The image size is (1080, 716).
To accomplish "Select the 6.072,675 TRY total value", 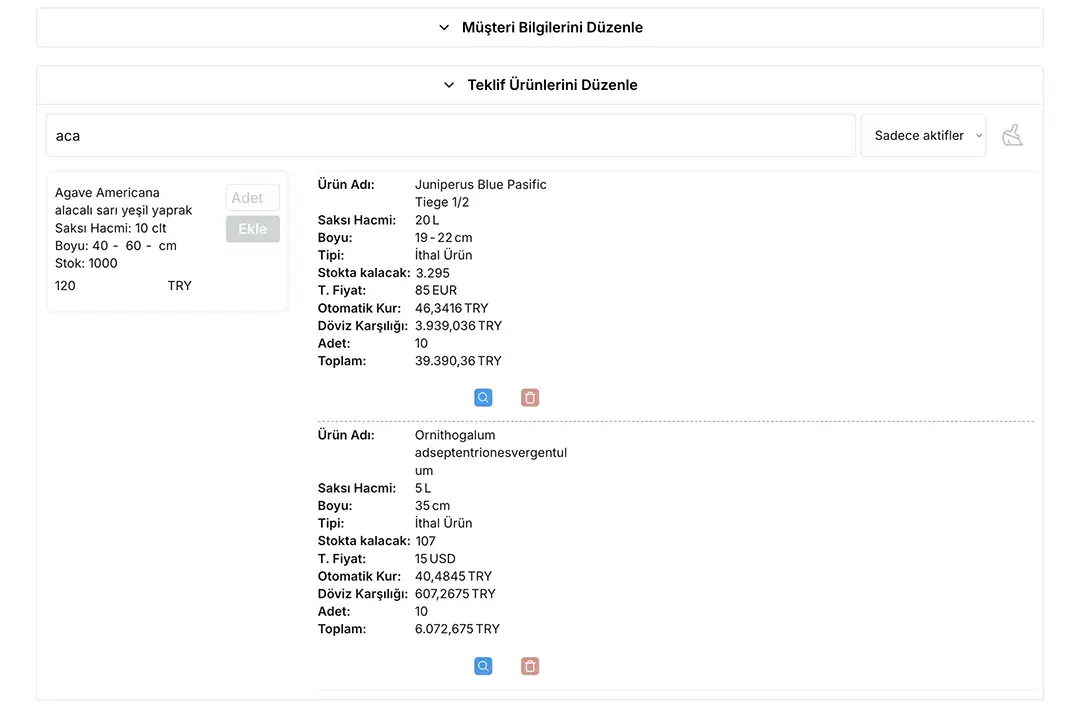I will click(x=456, y=629).
